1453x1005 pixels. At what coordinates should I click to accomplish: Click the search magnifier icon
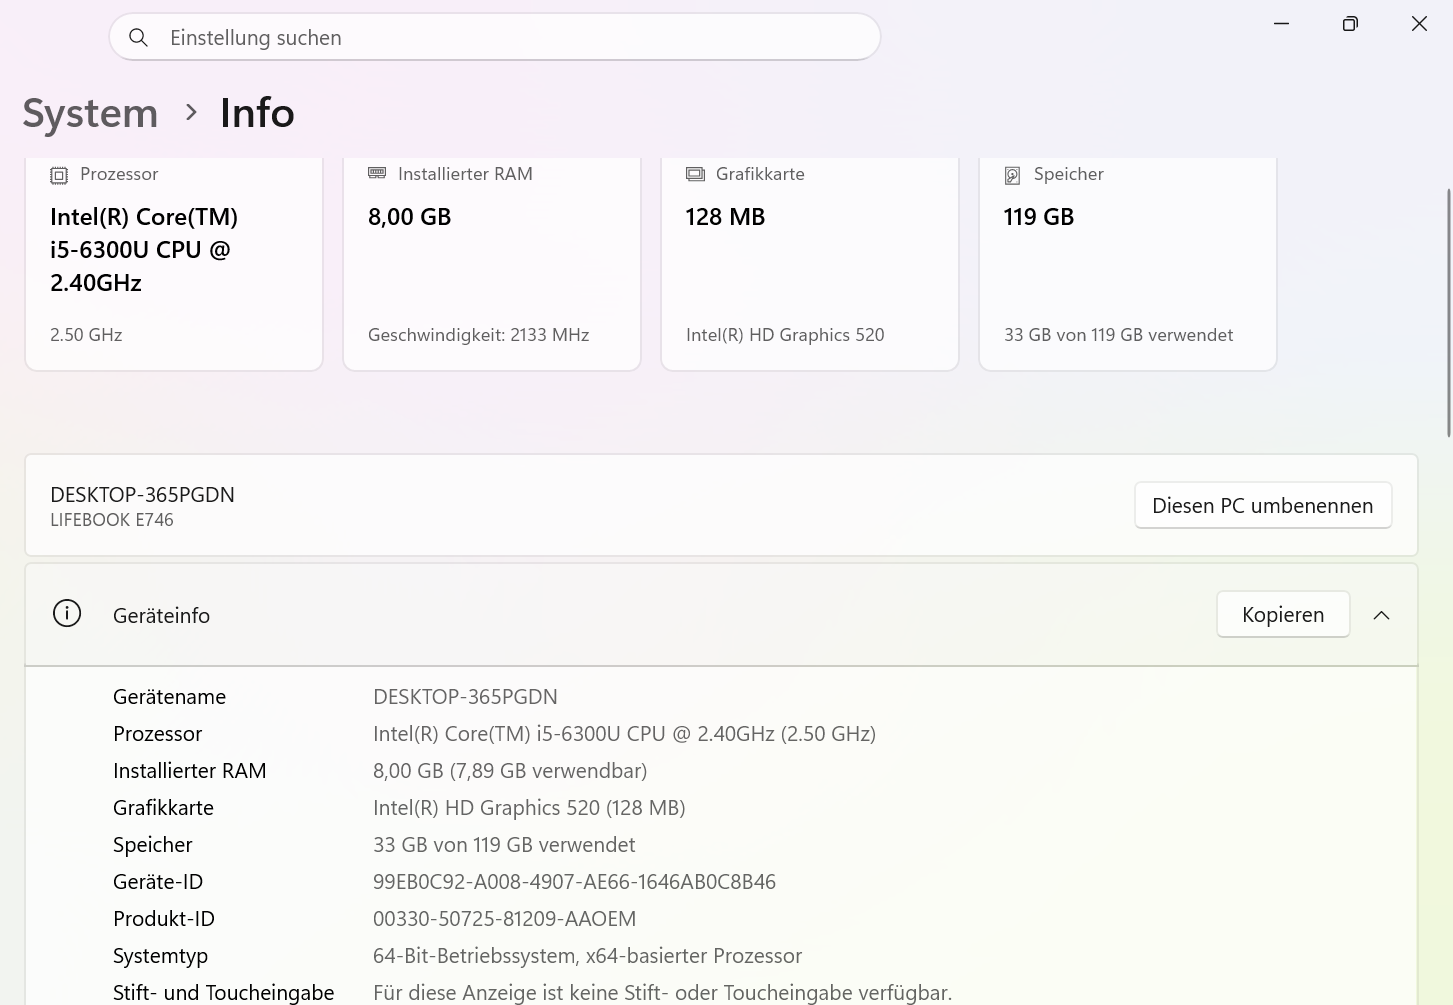[x=139, y=38]
